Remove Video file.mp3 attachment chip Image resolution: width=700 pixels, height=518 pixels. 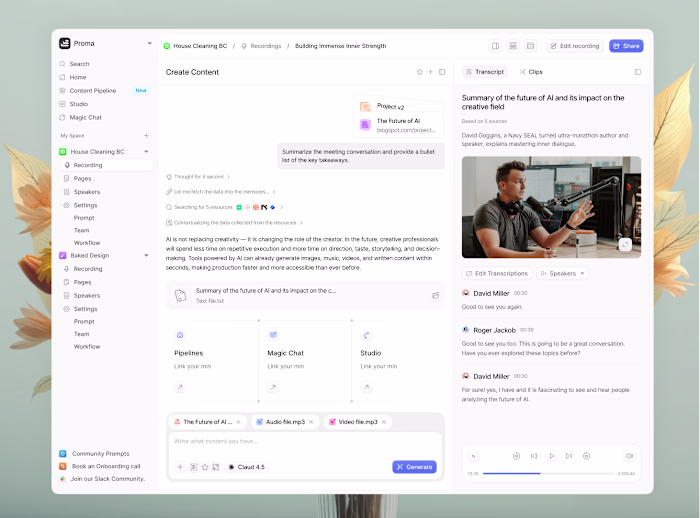pyautogui.click(x=384, y=422)
